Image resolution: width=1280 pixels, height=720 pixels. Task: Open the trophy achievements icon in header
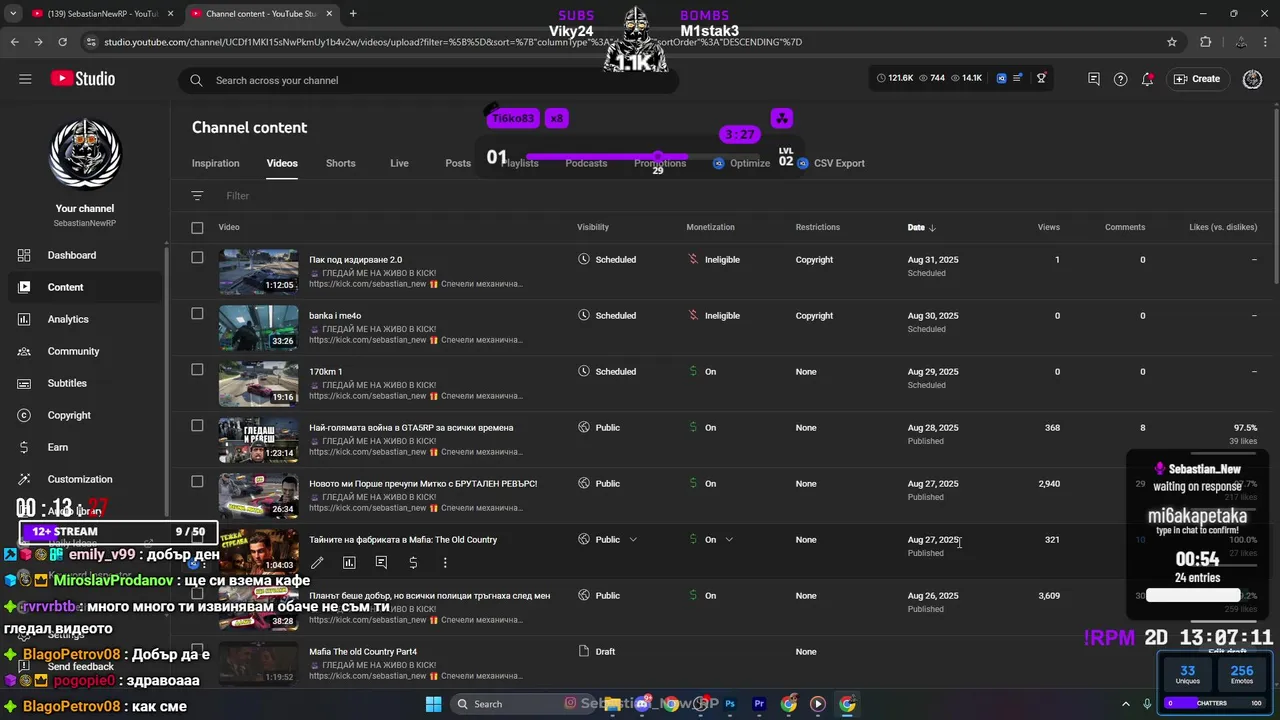pyautogui.click(x=1041, y=78)
